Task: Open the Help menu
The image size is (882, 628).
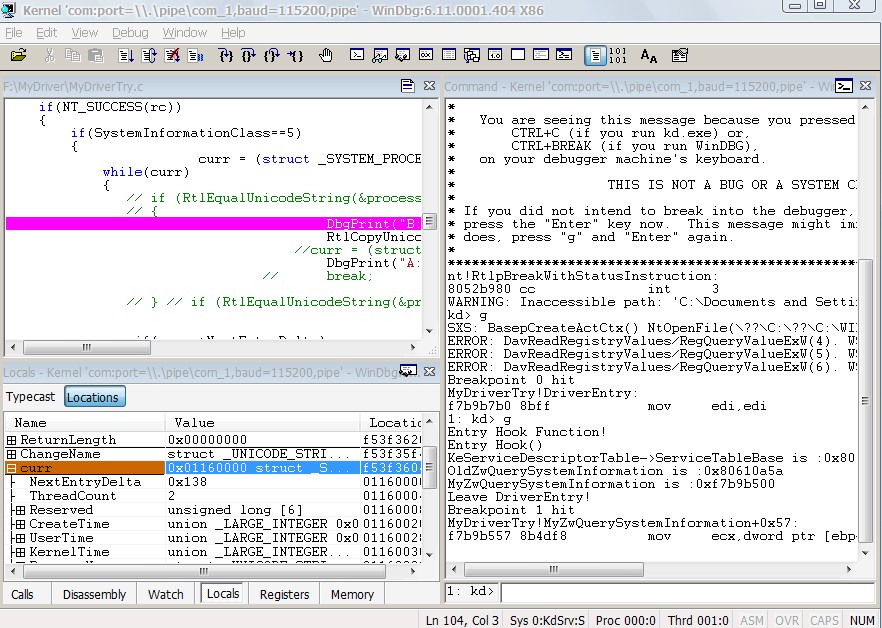Action: [233, 33]
